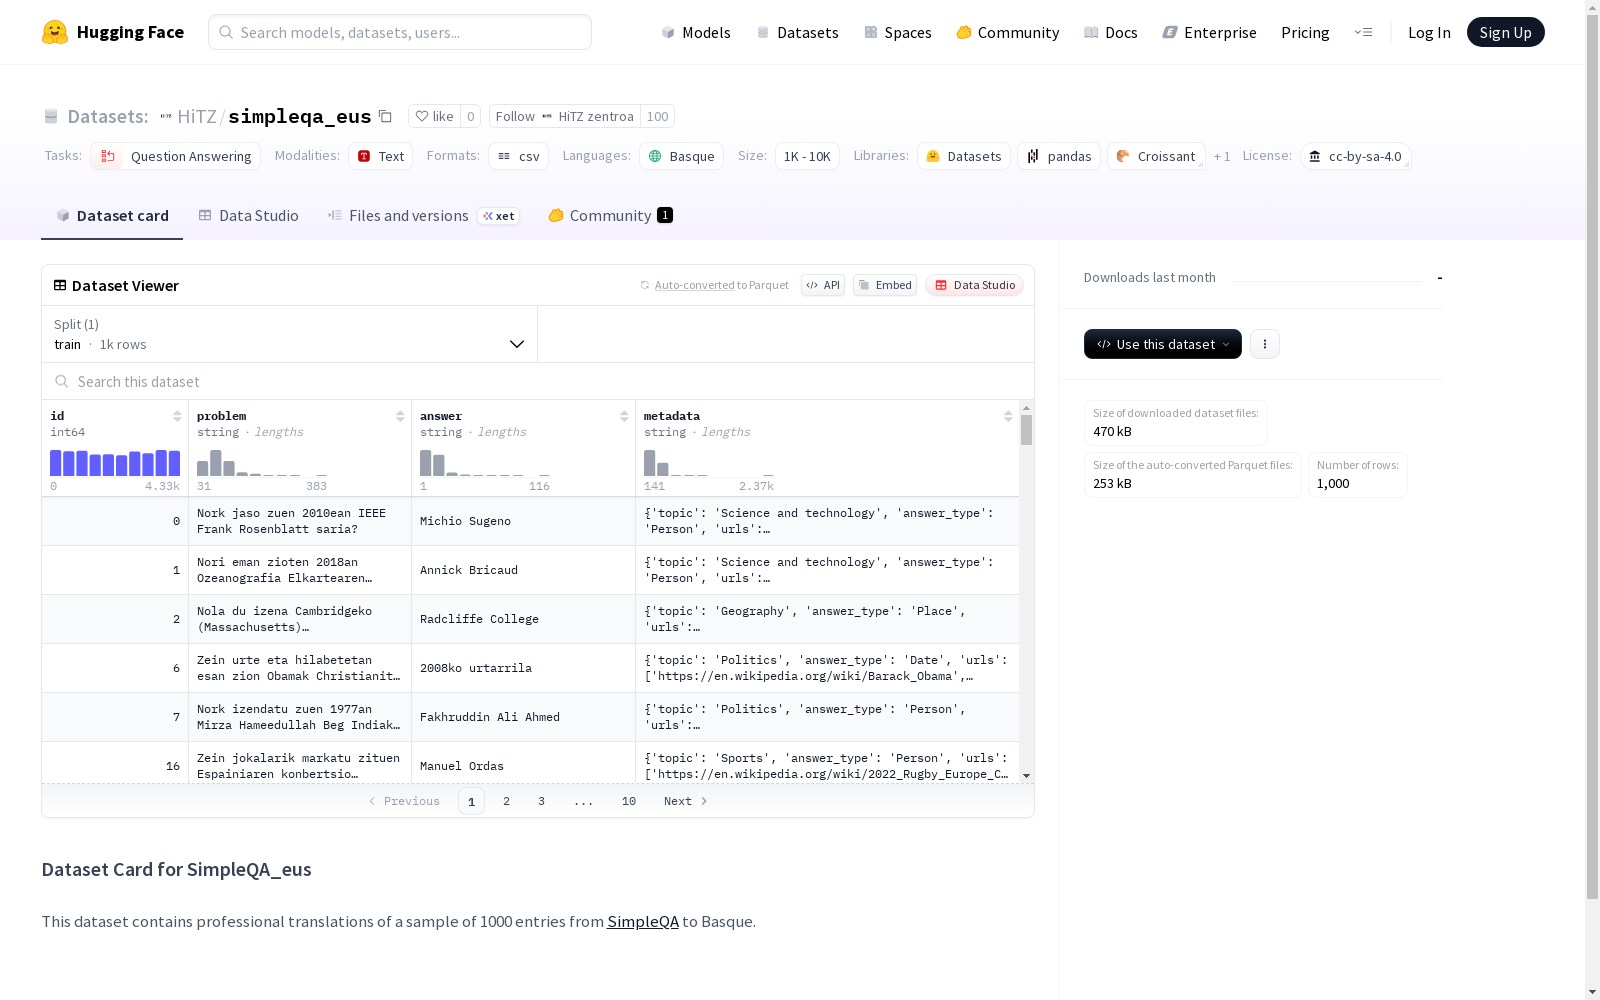The height and width of the screenshot is (1000, 1600).
Task: Click the Question Answering task tag
Action: tap(176, 156)
